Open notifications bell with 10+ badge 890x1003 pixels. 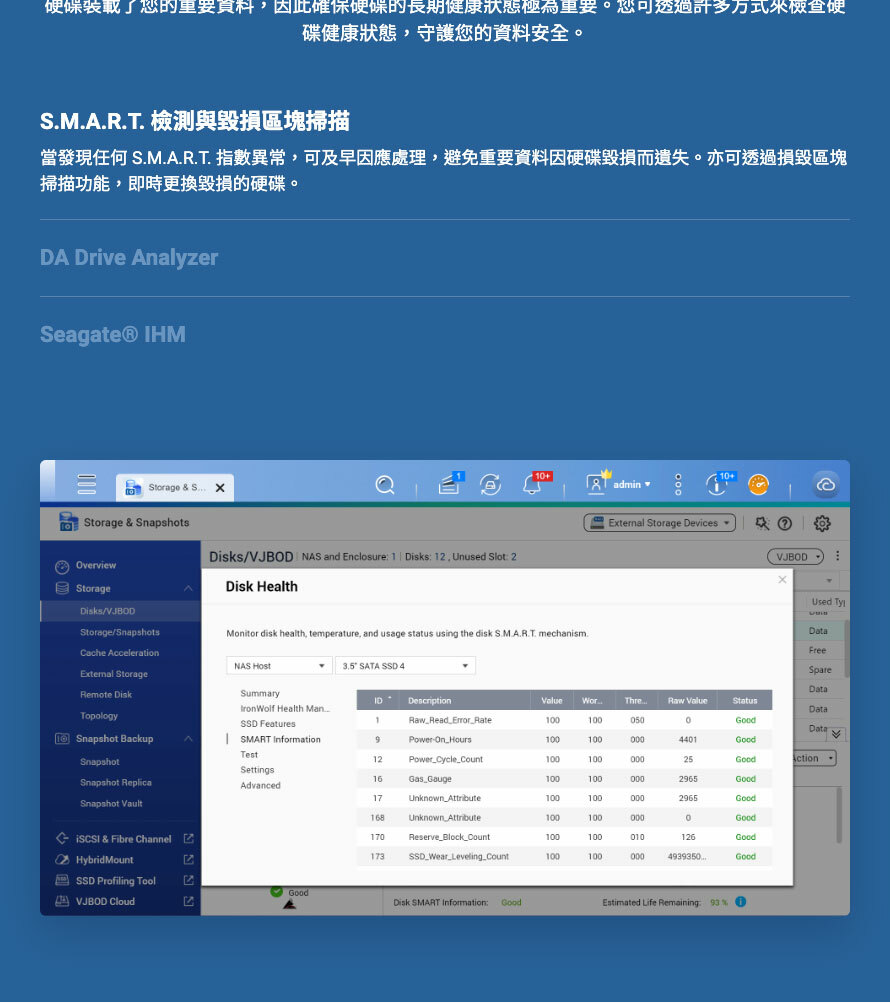(533, 484)
